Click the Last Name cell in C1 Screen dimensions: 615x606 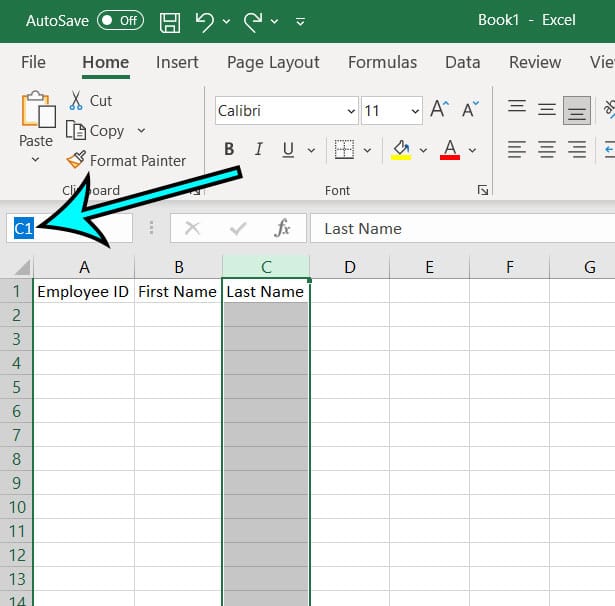(266, 291)
